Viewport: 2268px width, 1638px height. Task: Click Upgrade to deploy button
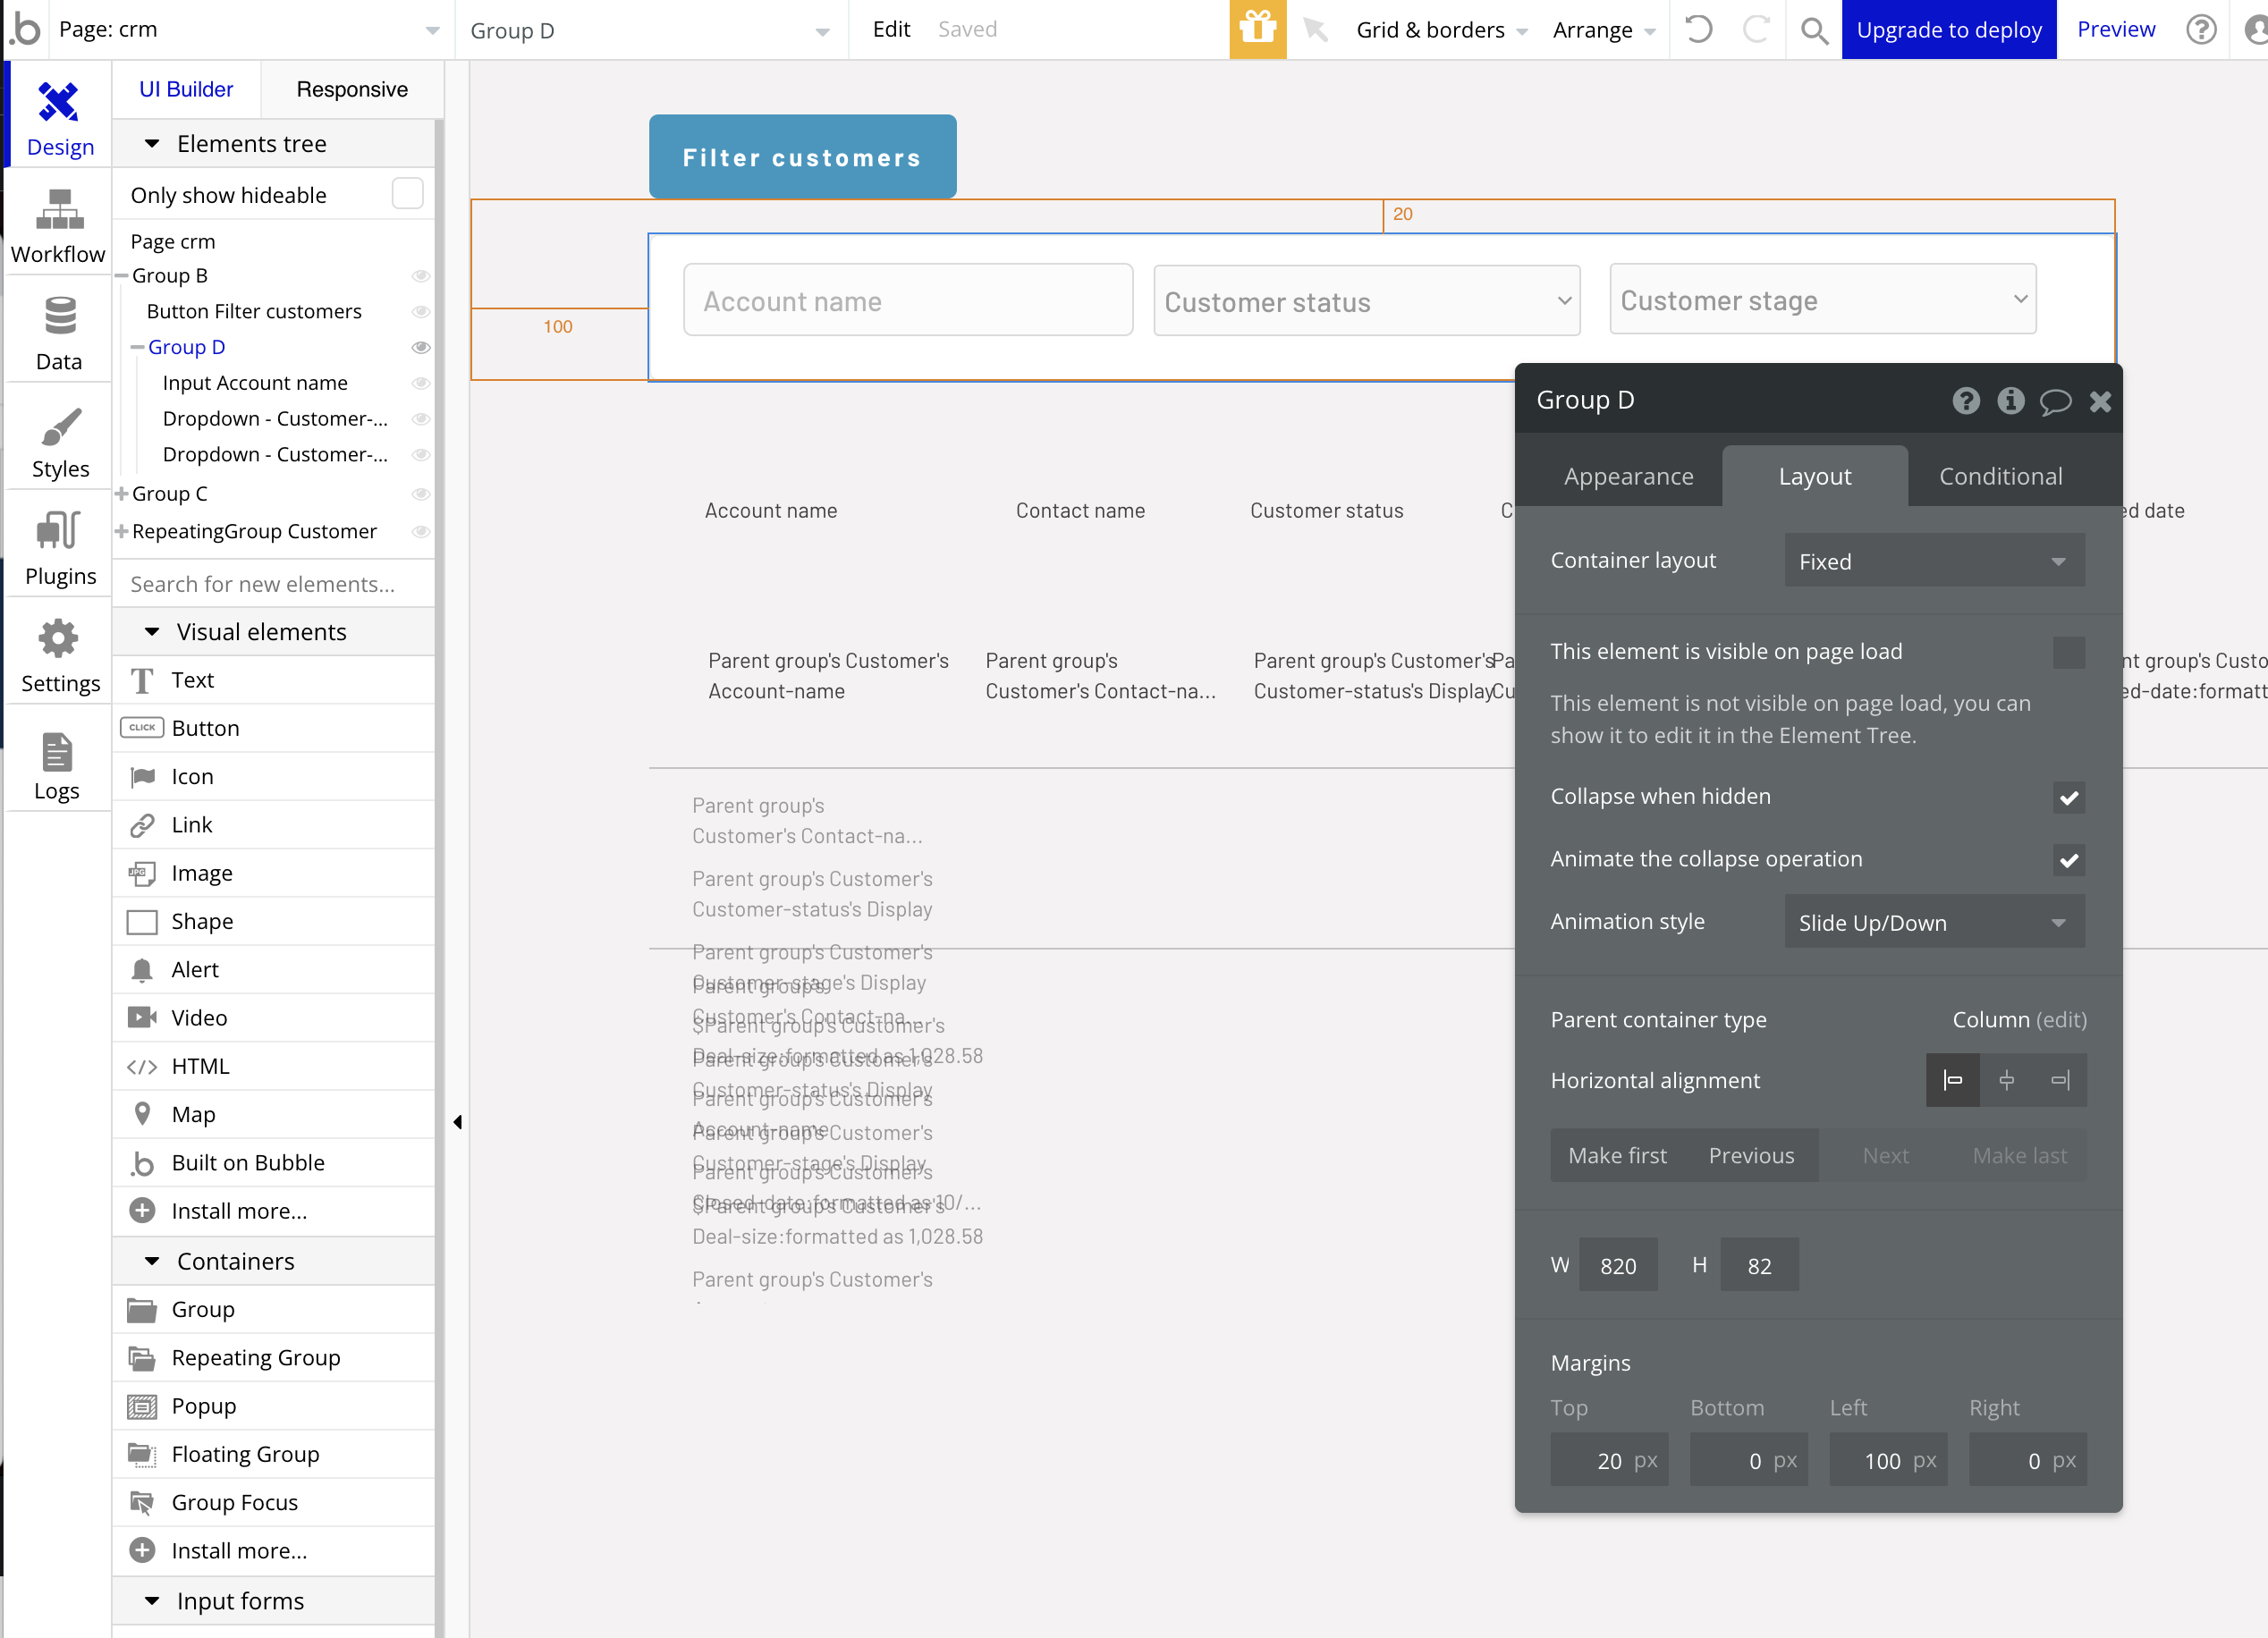pyautogui.click(x=1948, y=29)
